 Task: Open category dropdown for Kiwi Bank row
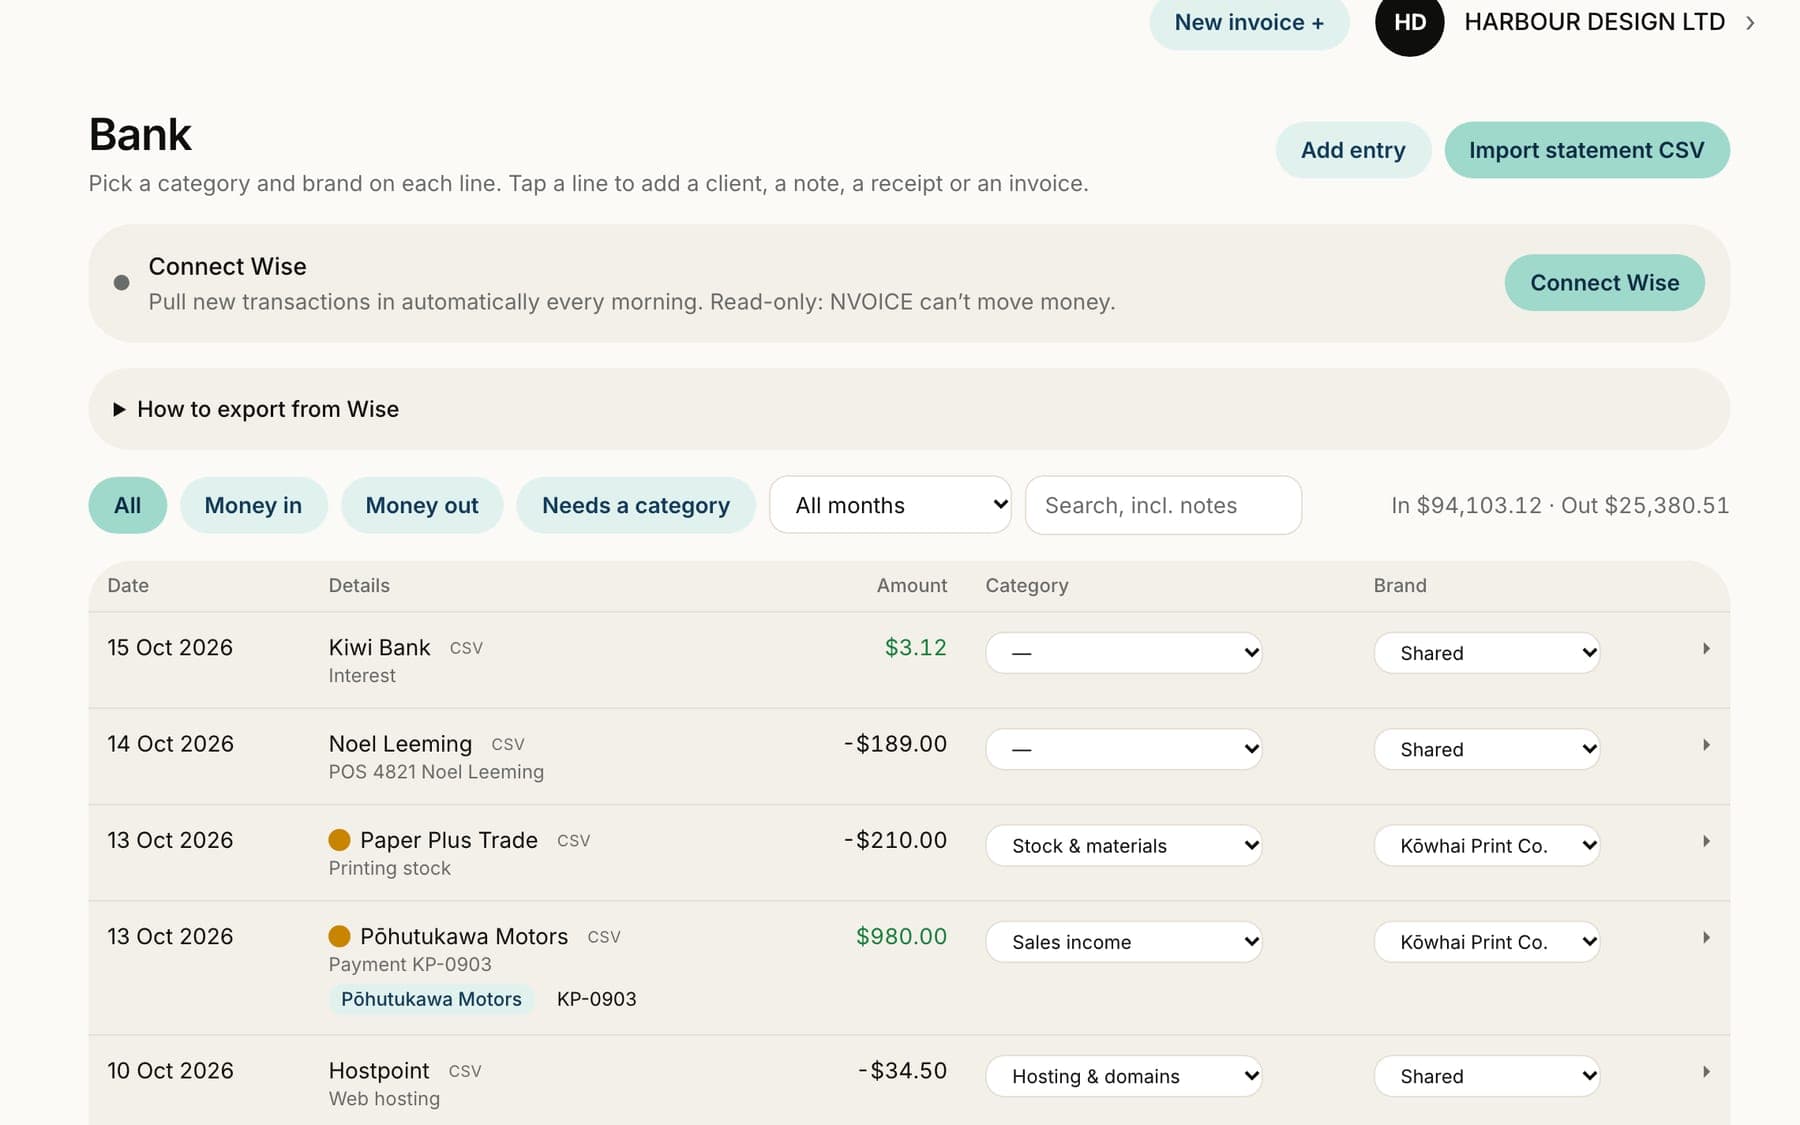[x=1124, y=653]
